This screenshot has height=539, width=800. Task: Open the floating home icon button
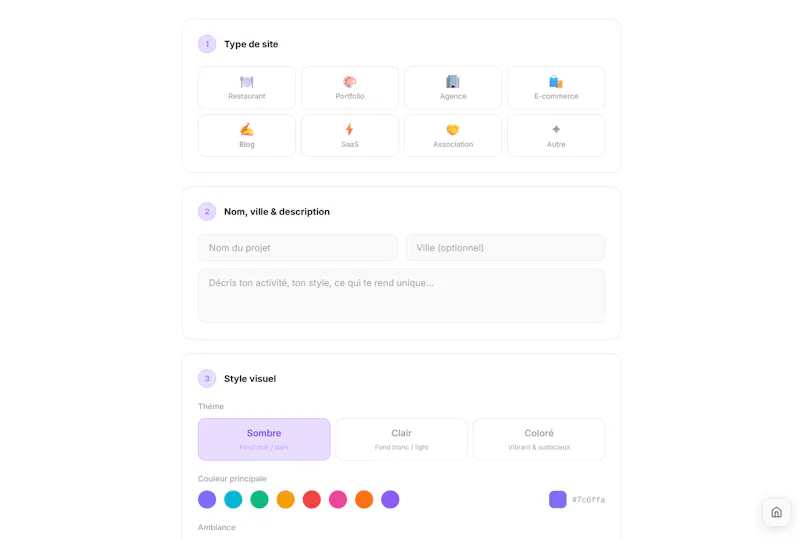[776, 512]
